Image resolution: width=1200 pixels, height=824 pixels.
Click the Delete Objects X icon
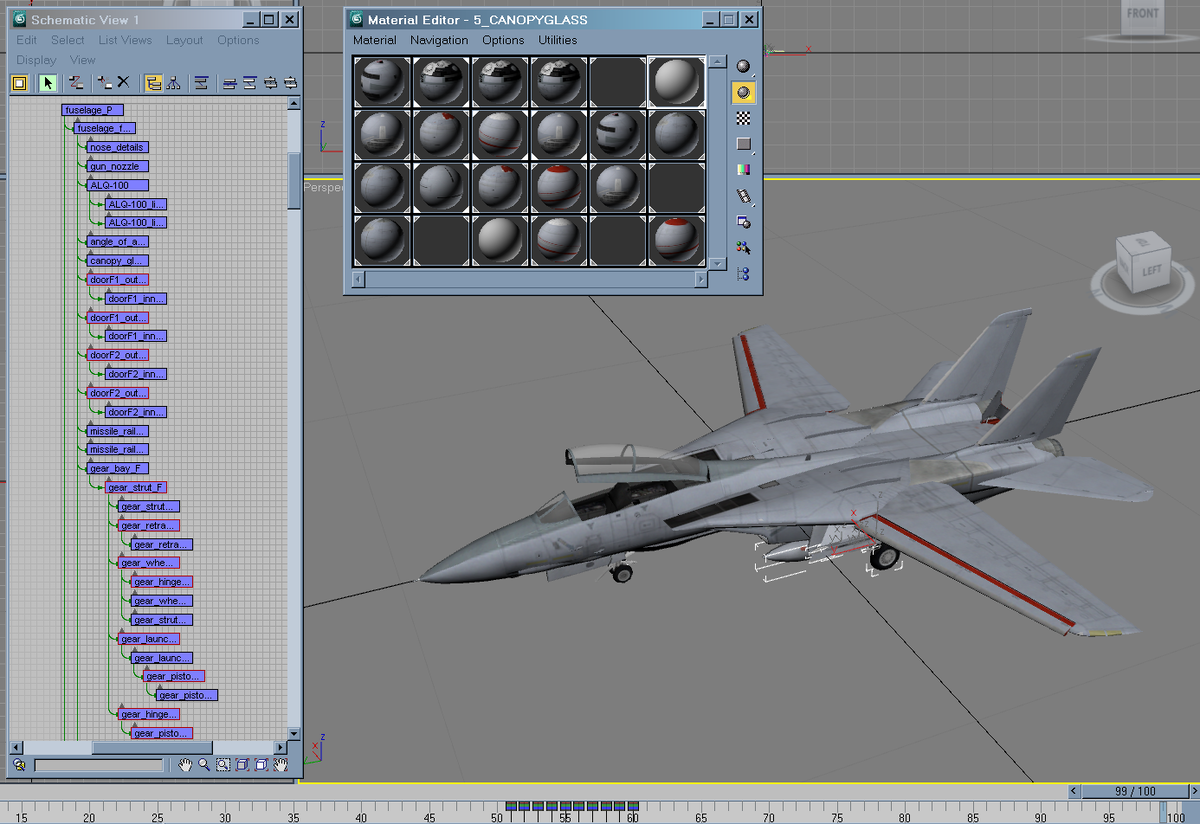(123, 83)
